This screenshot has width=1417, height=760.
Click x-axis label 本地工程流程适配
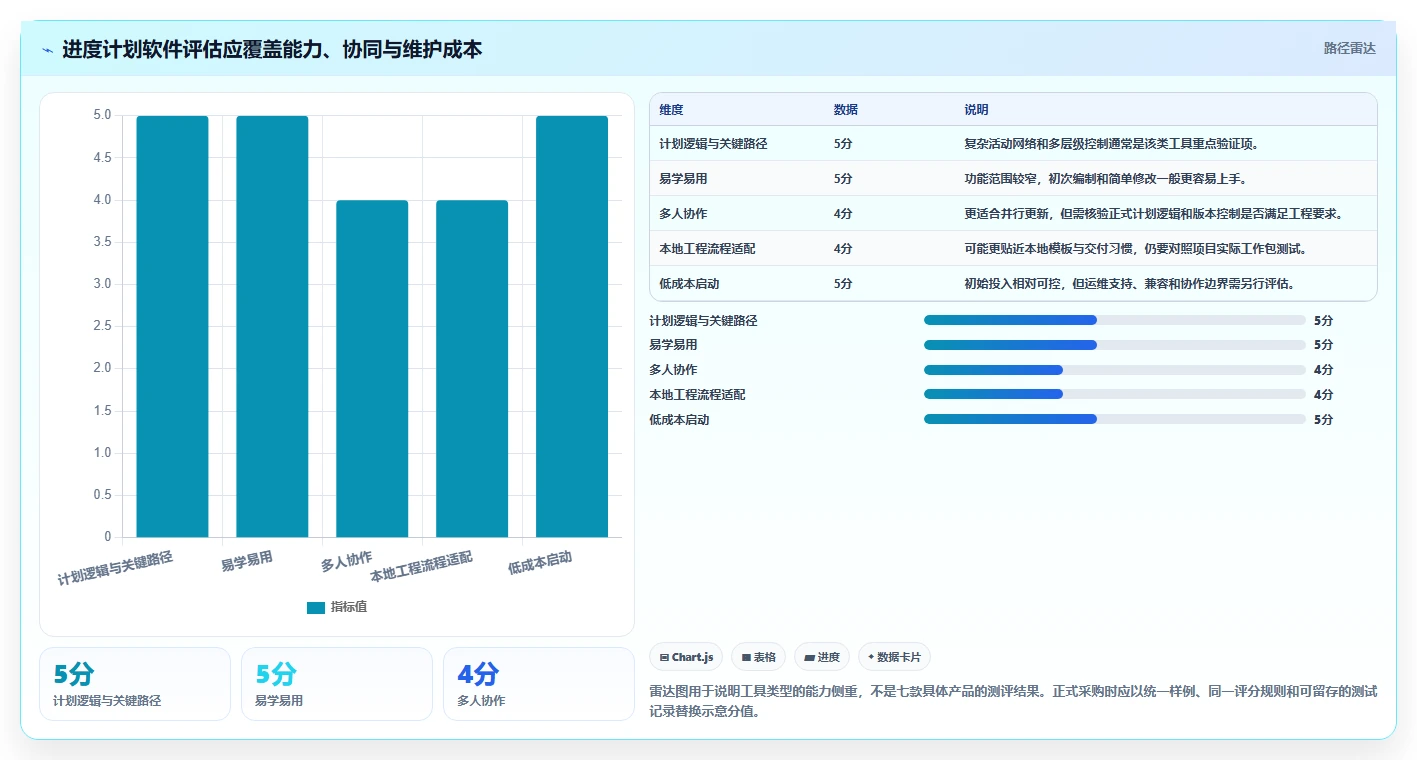421,567
